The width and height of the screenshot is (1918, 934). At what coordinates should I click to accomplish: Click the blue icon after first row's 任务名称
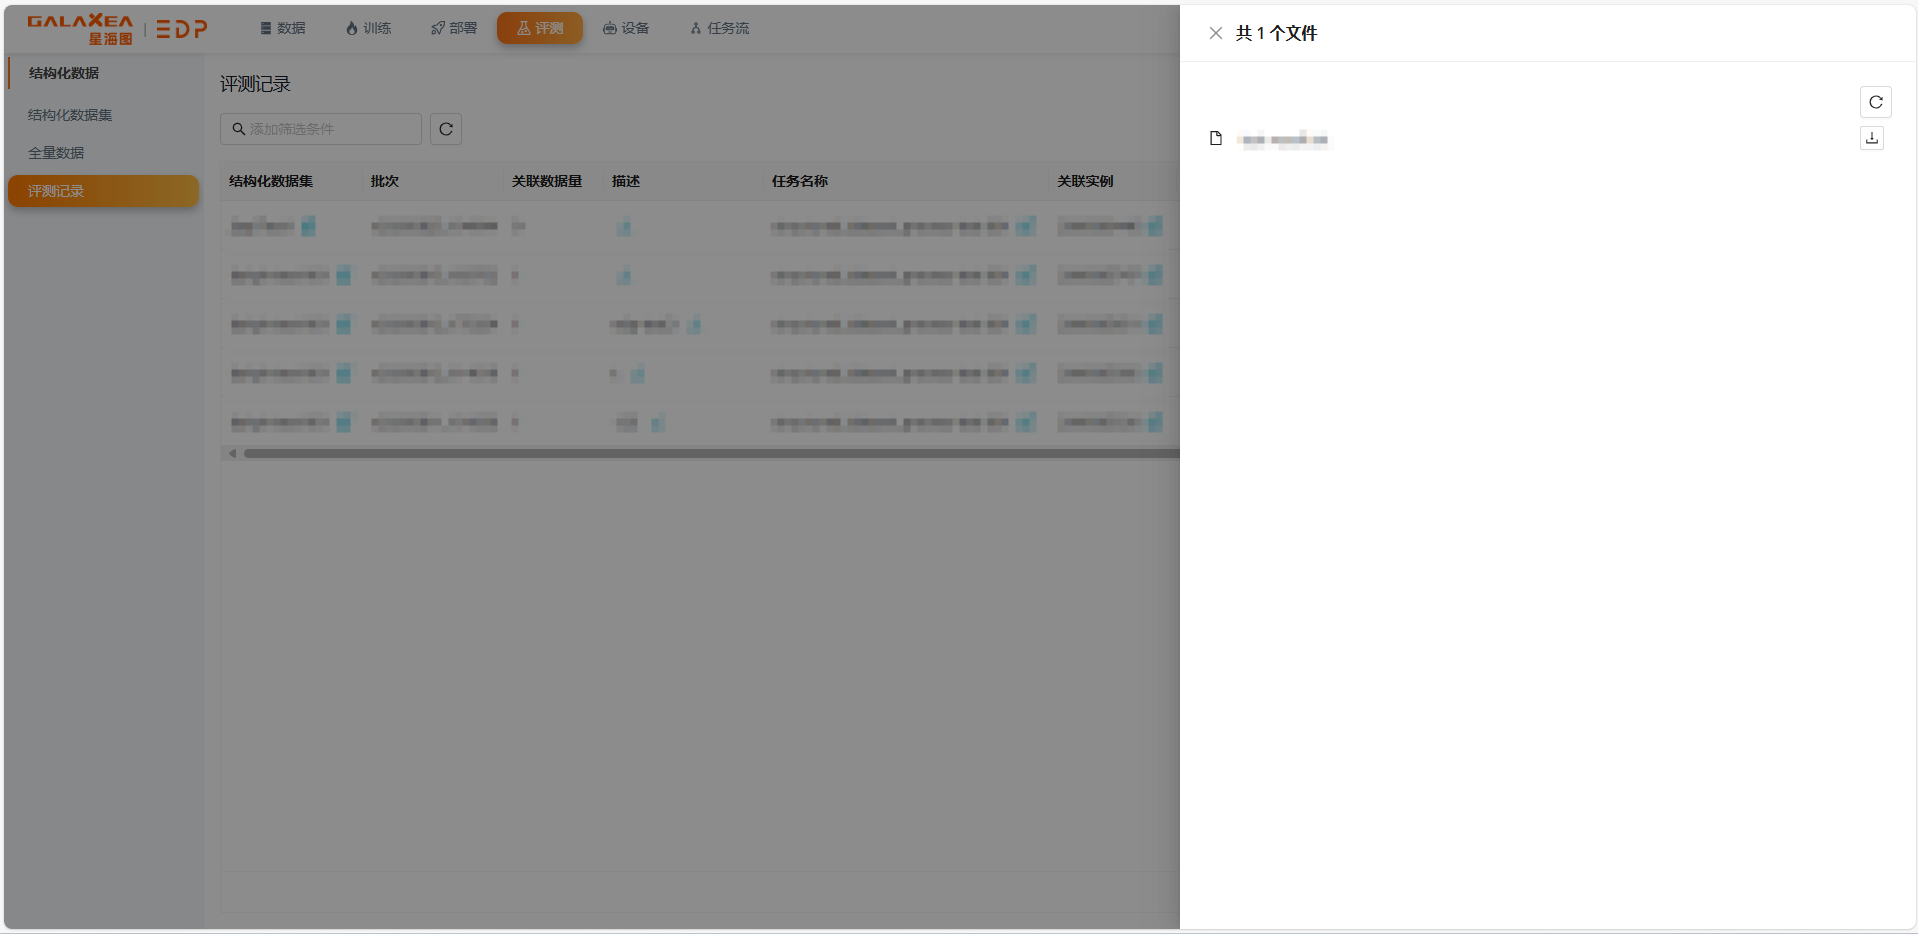click(x=1025, y=227)
